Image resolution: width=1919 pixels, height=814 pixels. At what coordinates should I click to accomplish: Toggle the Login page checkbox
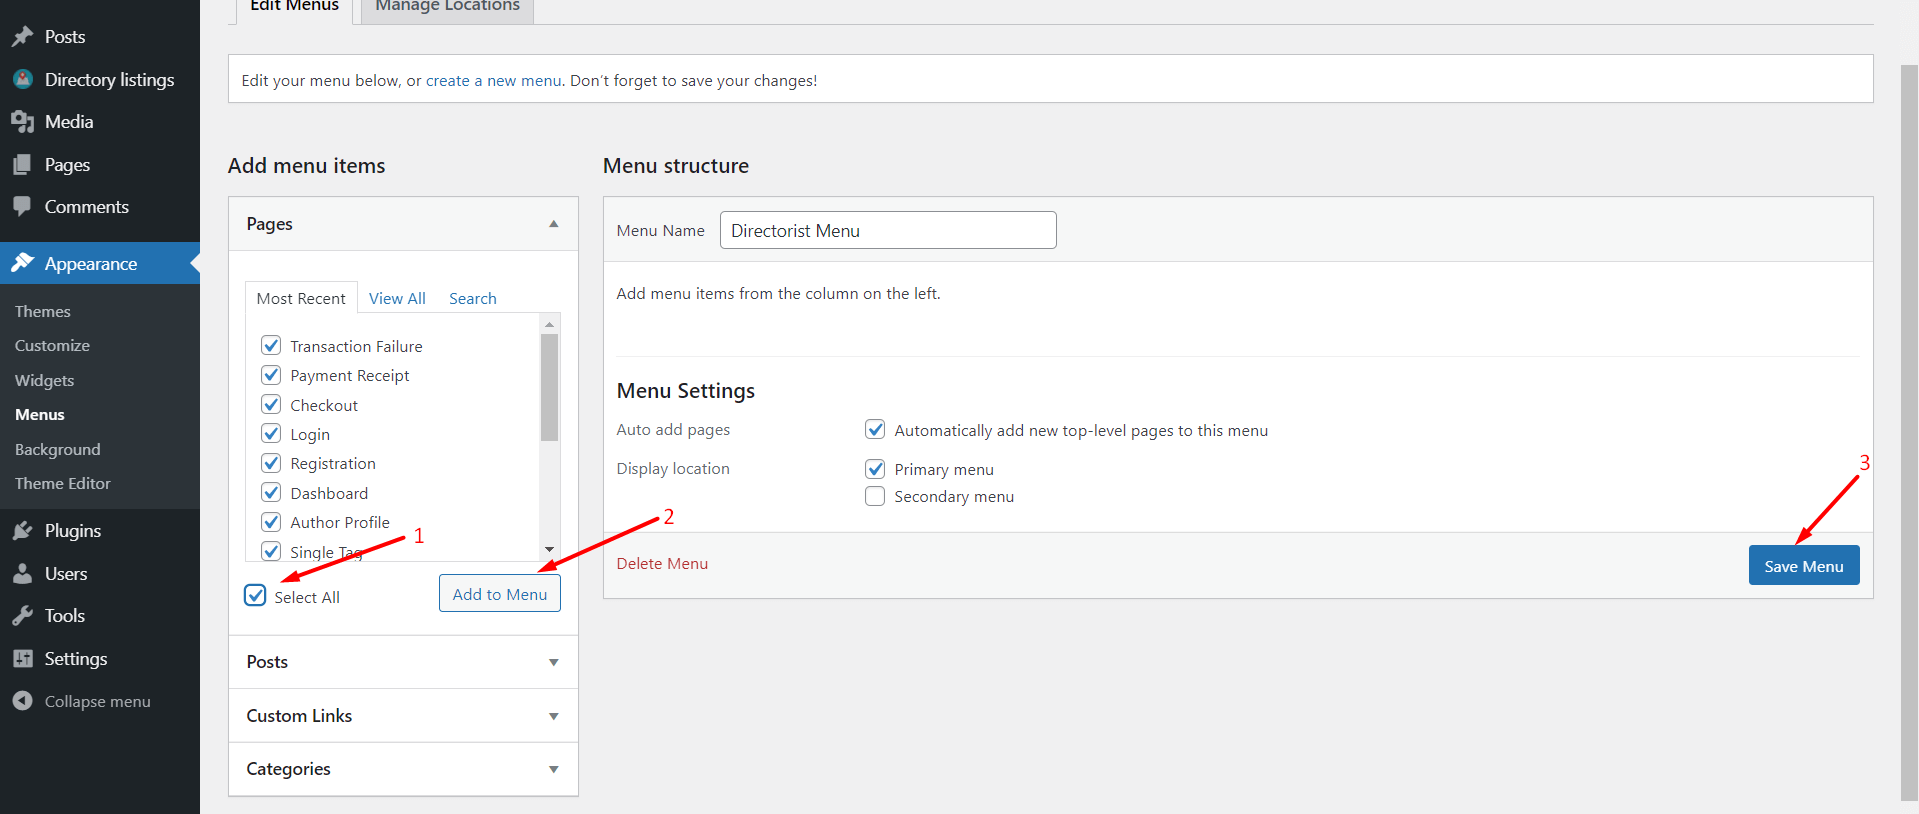[271, 433]
